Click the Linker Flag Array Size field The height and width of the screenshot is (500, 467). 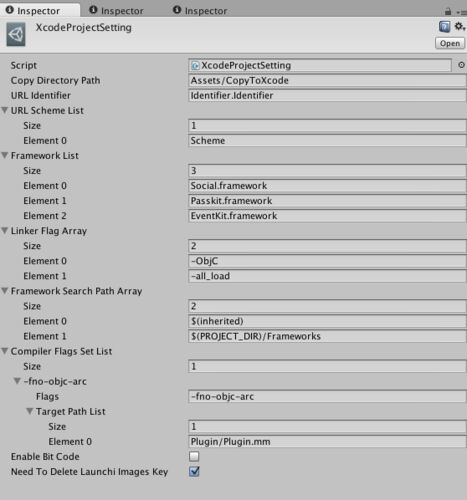[x=327, y=246]
